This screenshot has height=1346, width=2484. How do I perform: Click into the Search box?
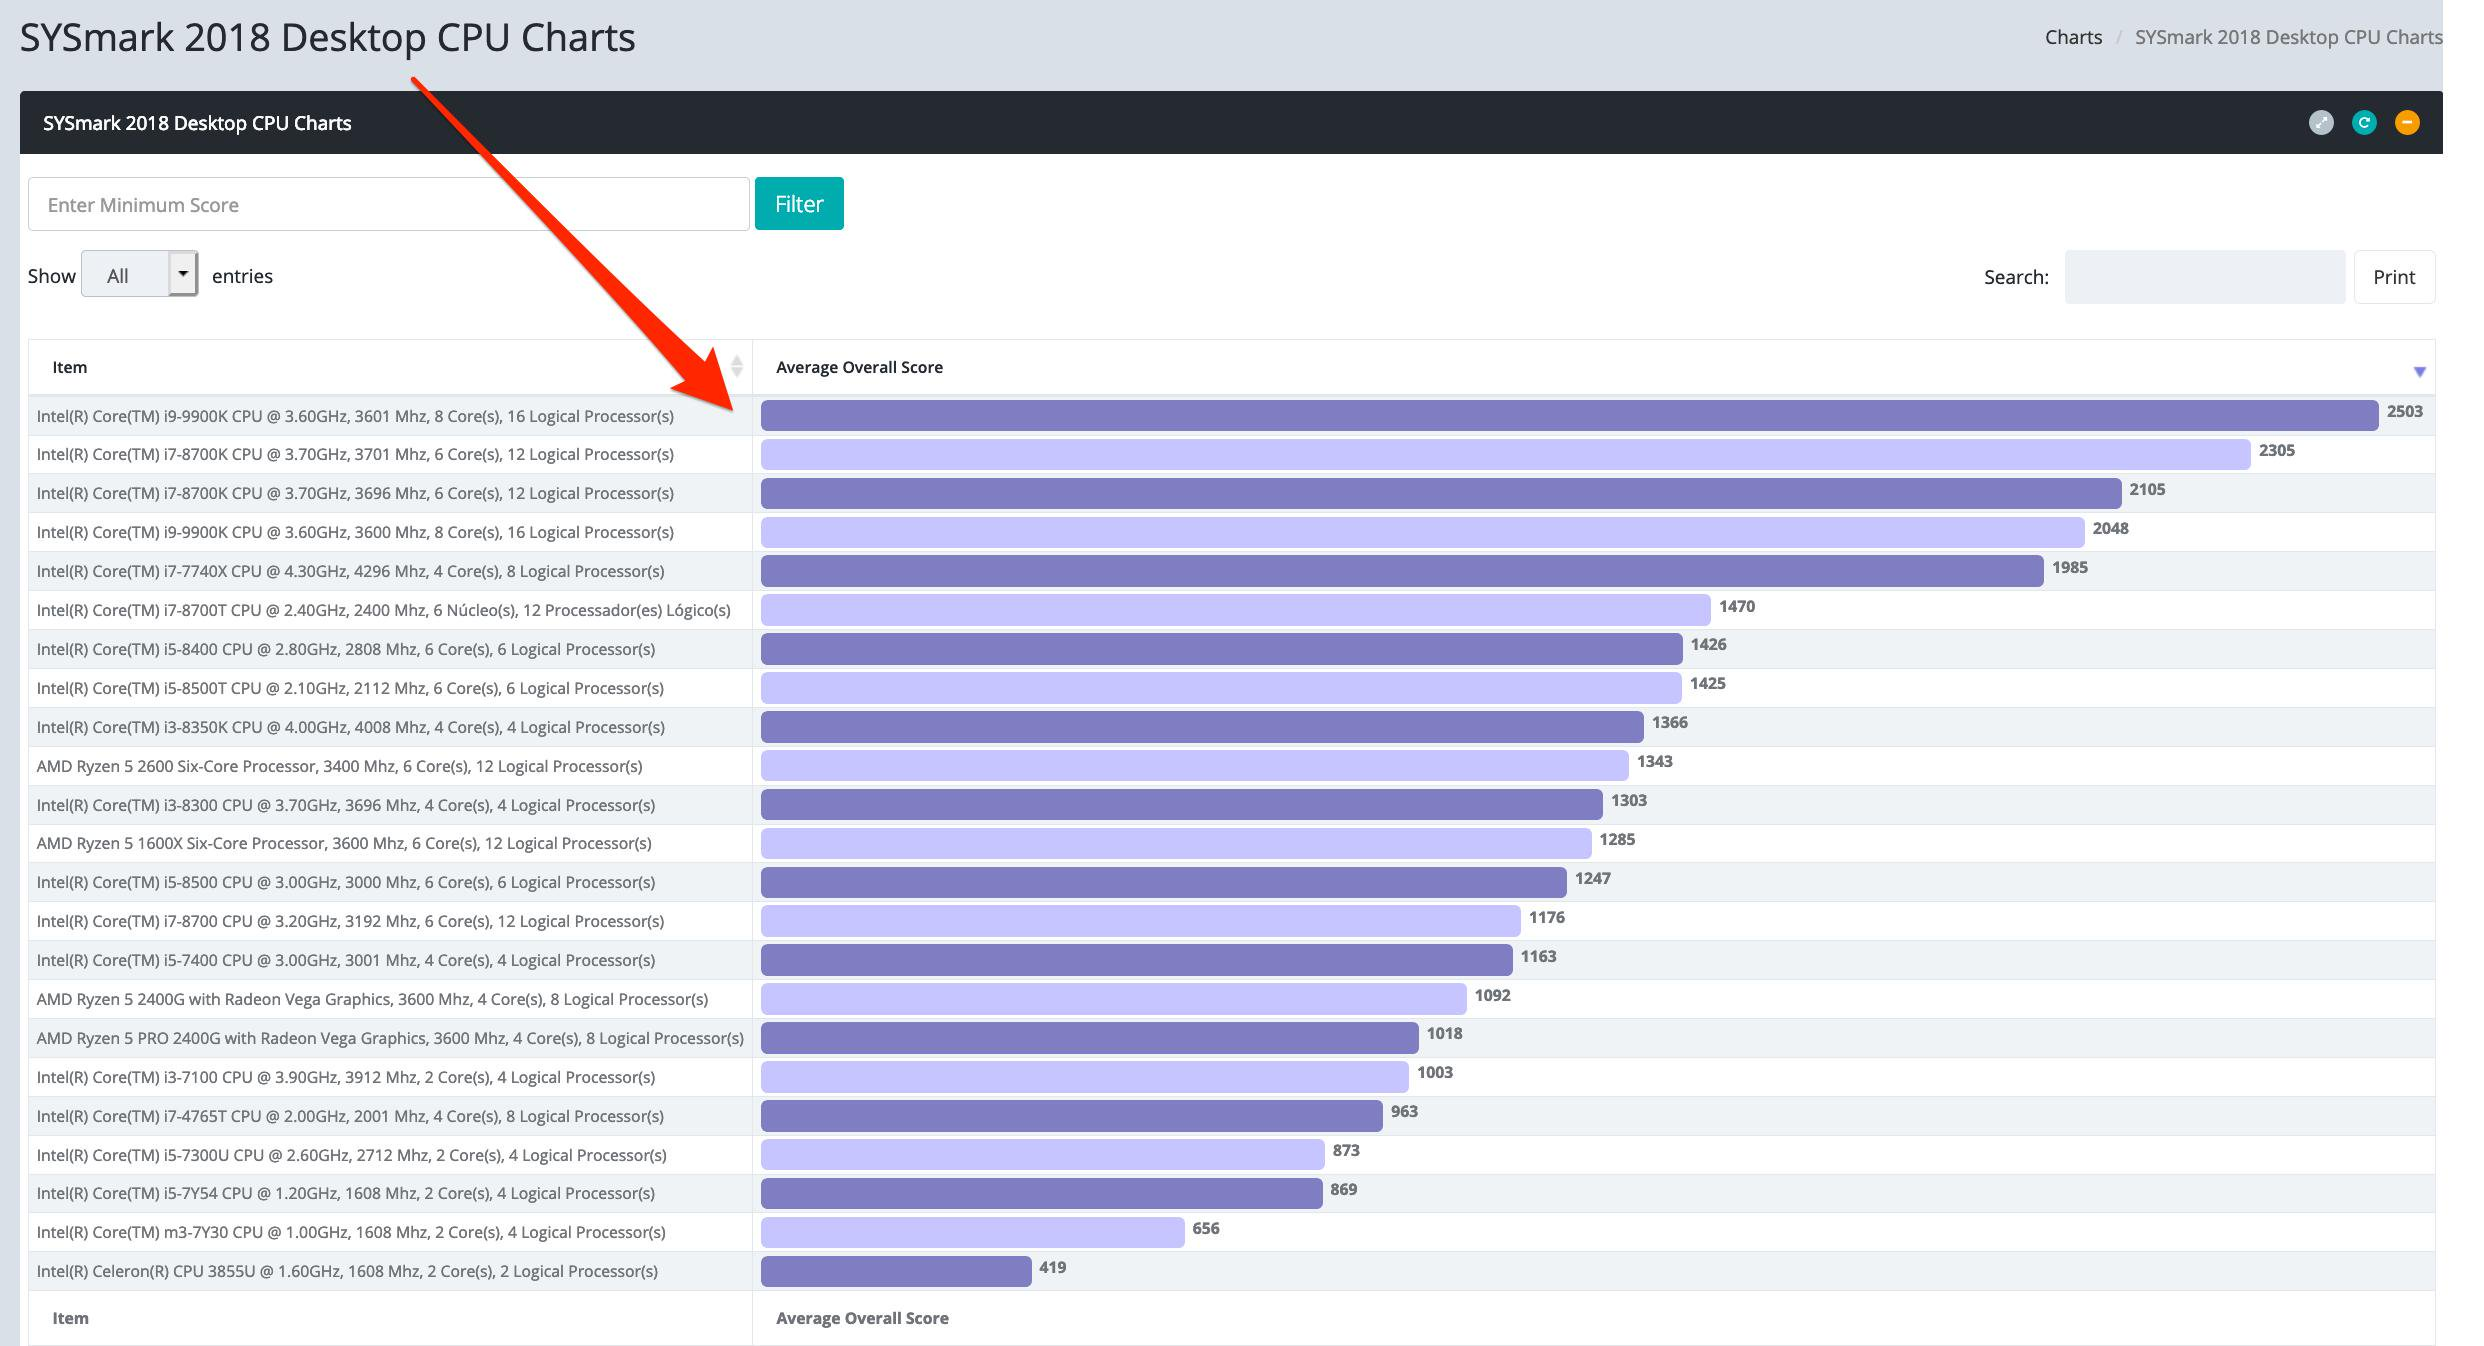[x=2204, y=277]
